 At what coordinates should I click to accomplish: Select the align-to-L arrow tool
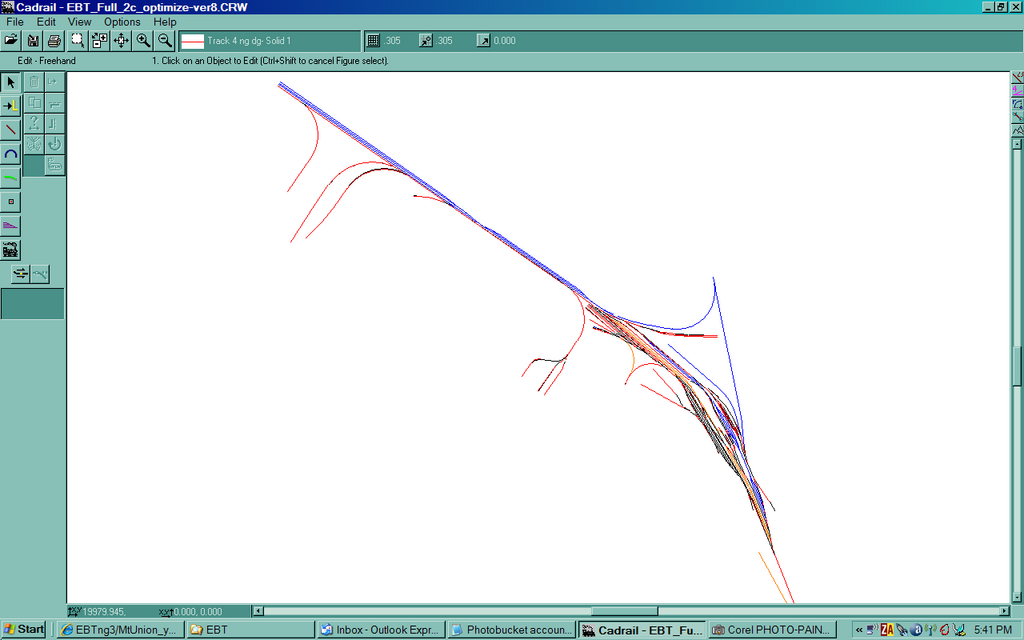tap(10, 106)
